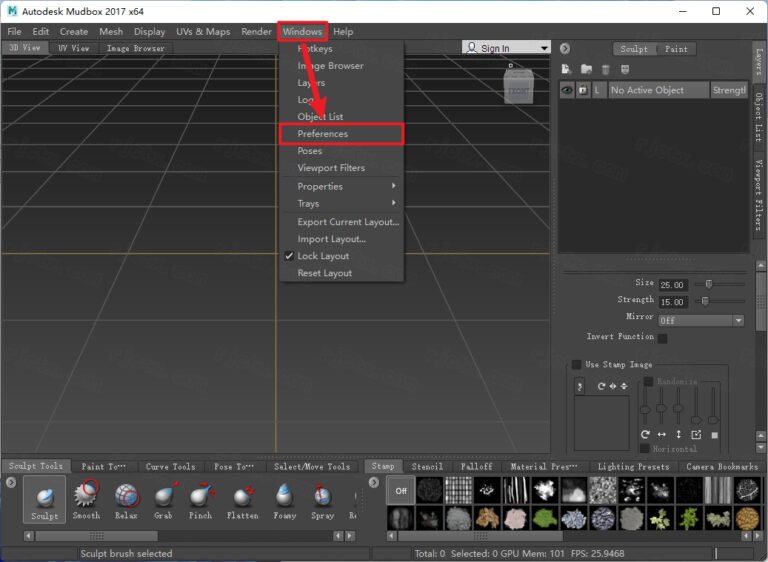This screenshot has width=768, height=562.
Task: Click the Mudbox app icon in title bar
Action: point(12,11)
